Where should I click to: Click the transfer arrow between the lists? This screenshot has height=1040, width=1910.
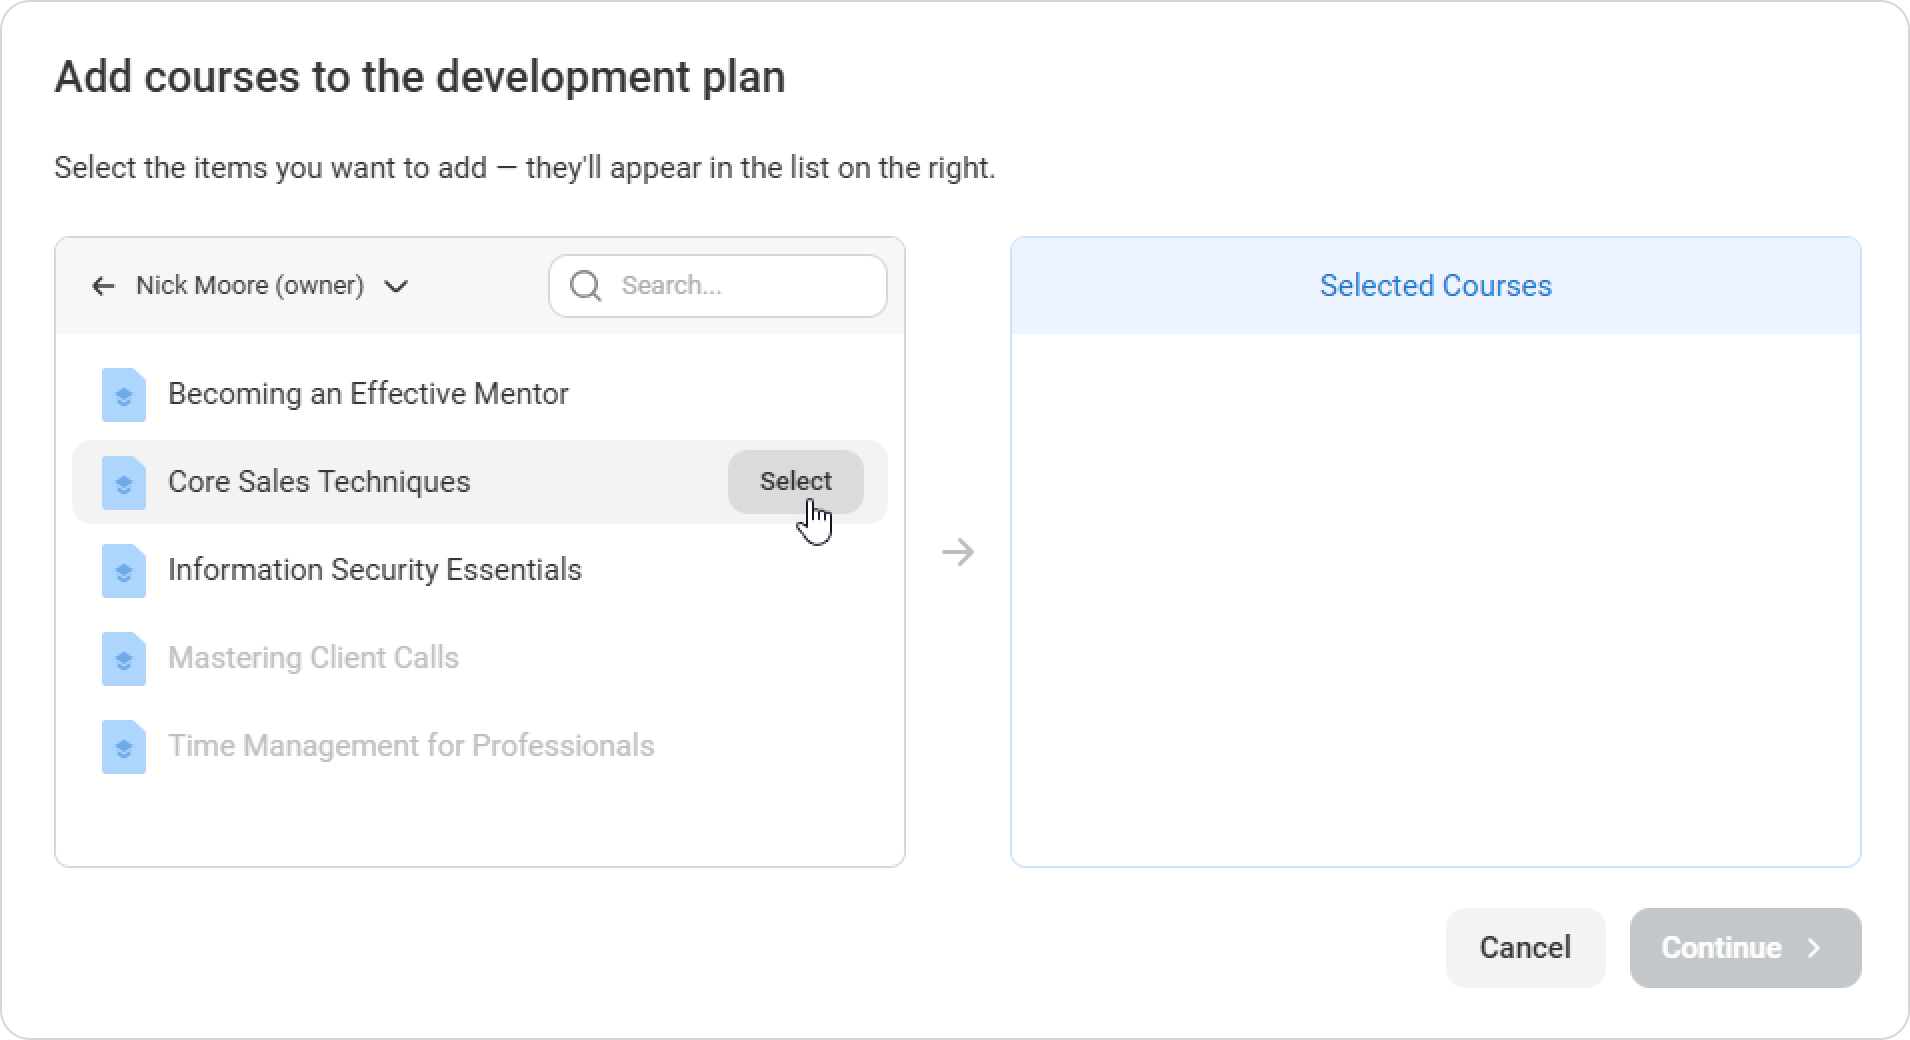pos(958,552)
